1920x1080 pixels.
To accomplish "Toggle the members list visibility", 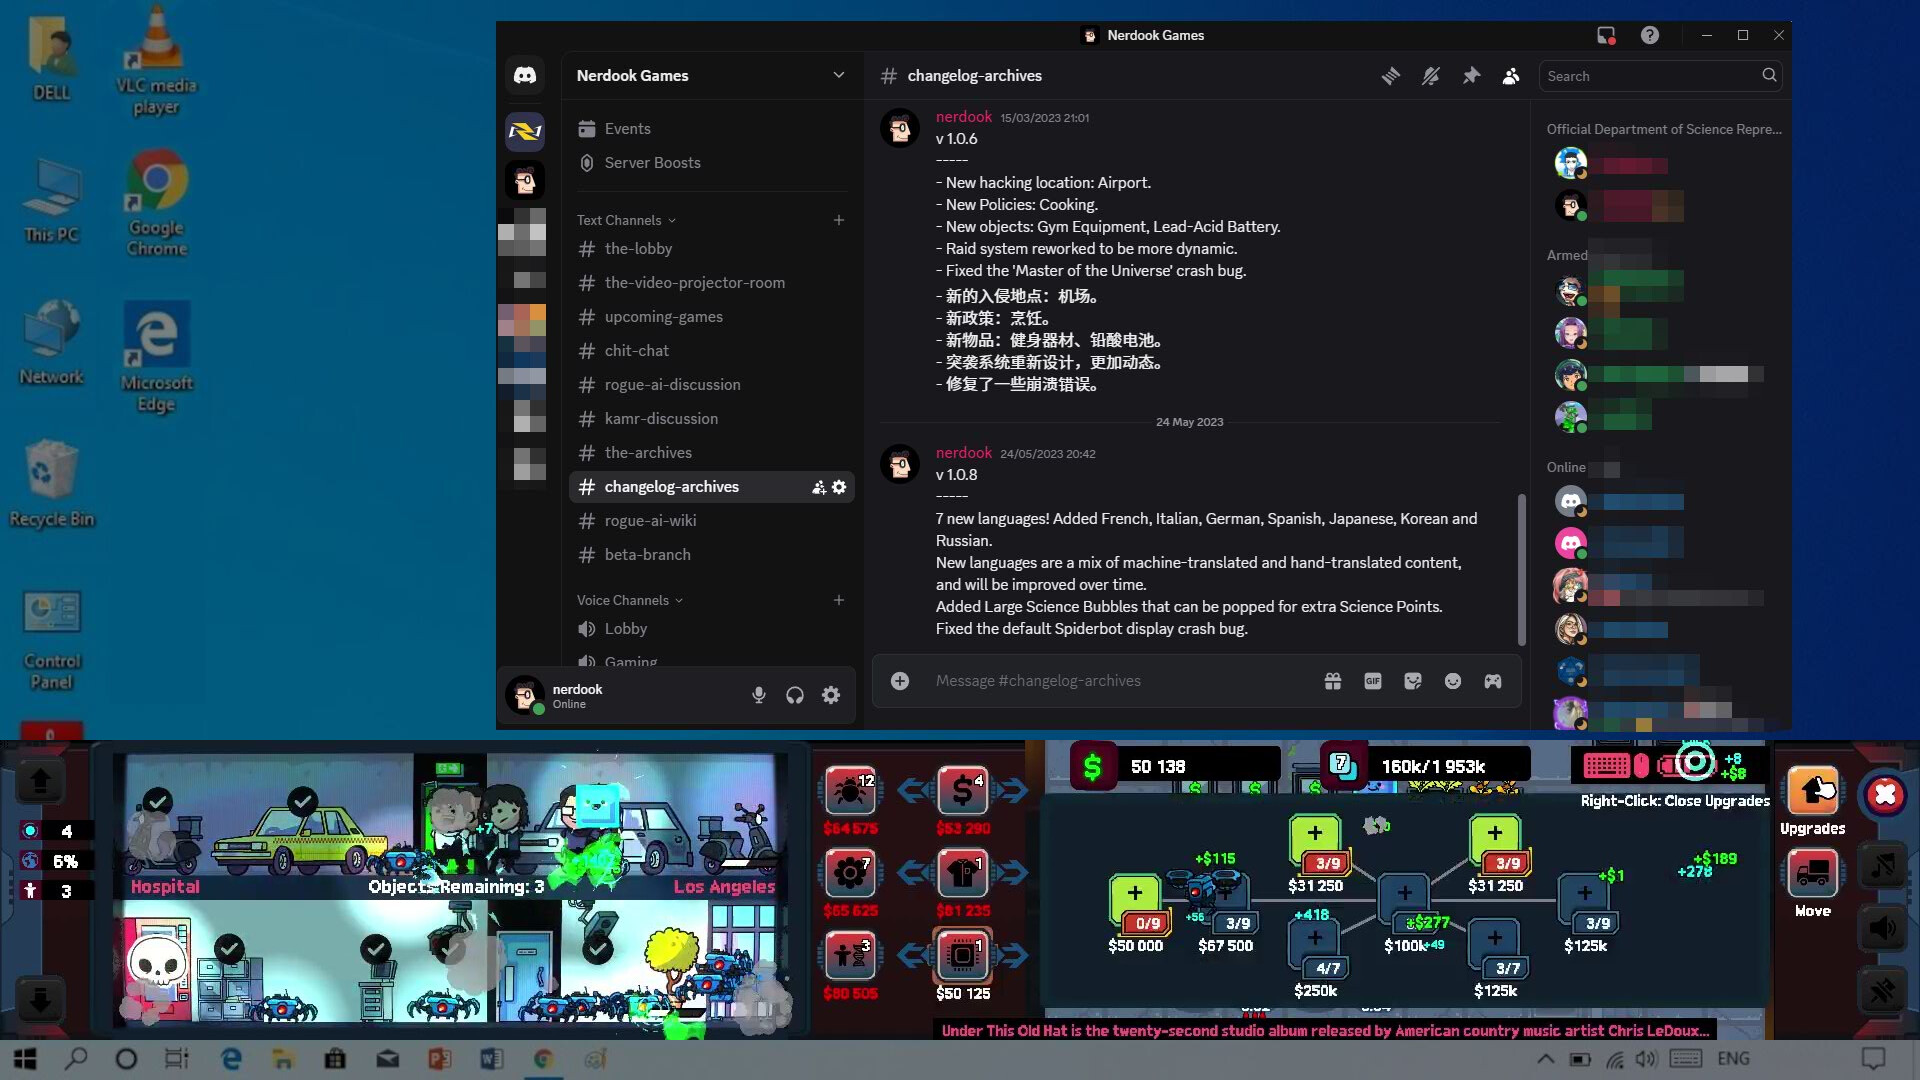I will (1510, 75).
